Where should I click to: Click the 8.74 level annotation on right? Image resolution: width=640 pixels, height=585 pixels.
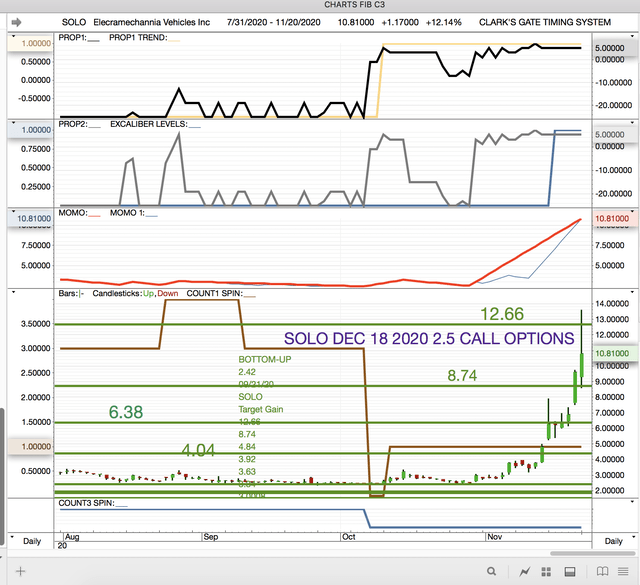(462, 376)
